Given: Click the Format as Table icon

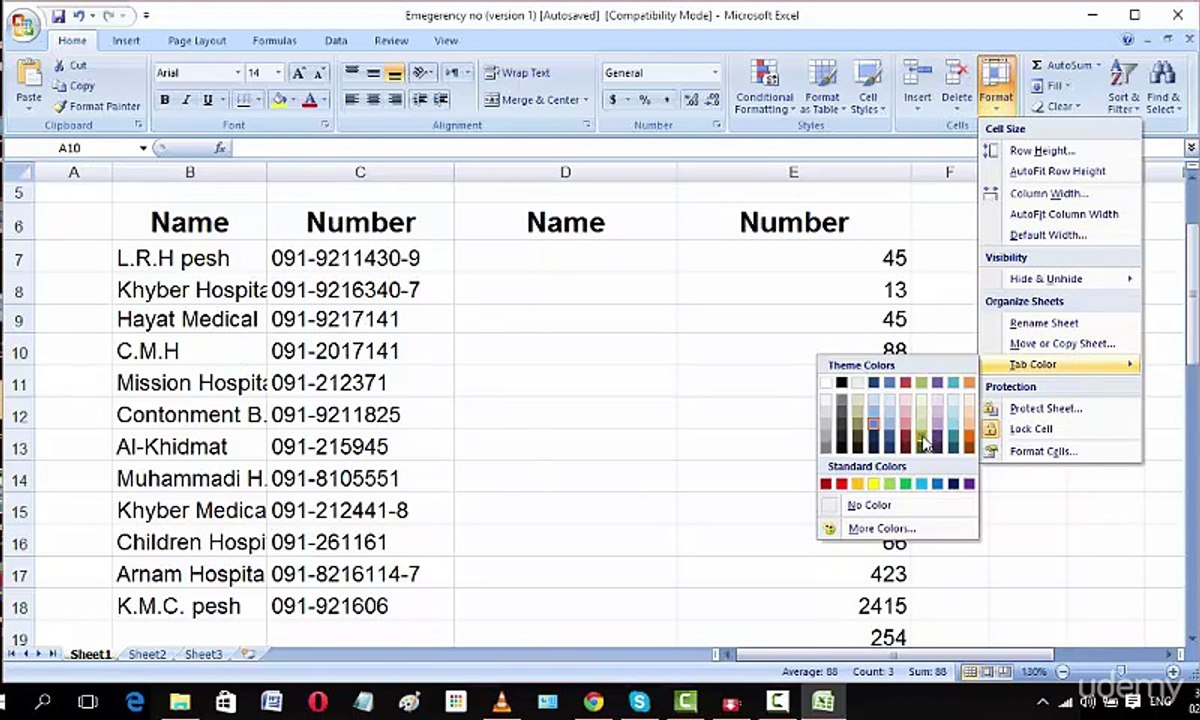Looking at the screenshot, I should point(823,75).
